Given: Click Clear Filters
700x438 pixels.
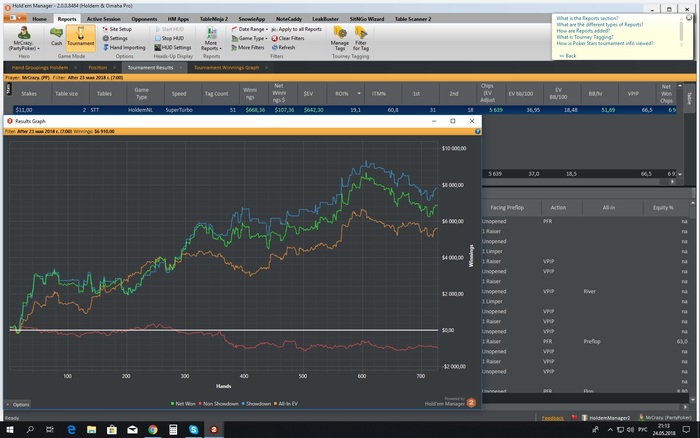Looking at the screenshot, I should [288, 38].
